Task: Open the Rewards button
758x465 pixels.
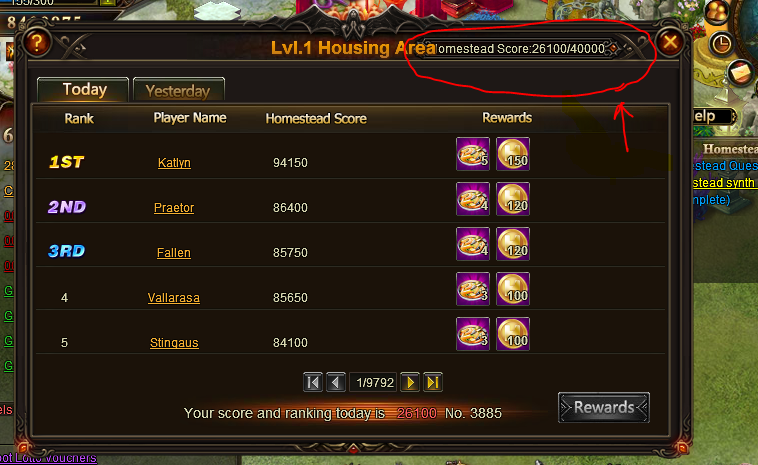Action: point(604,407)
